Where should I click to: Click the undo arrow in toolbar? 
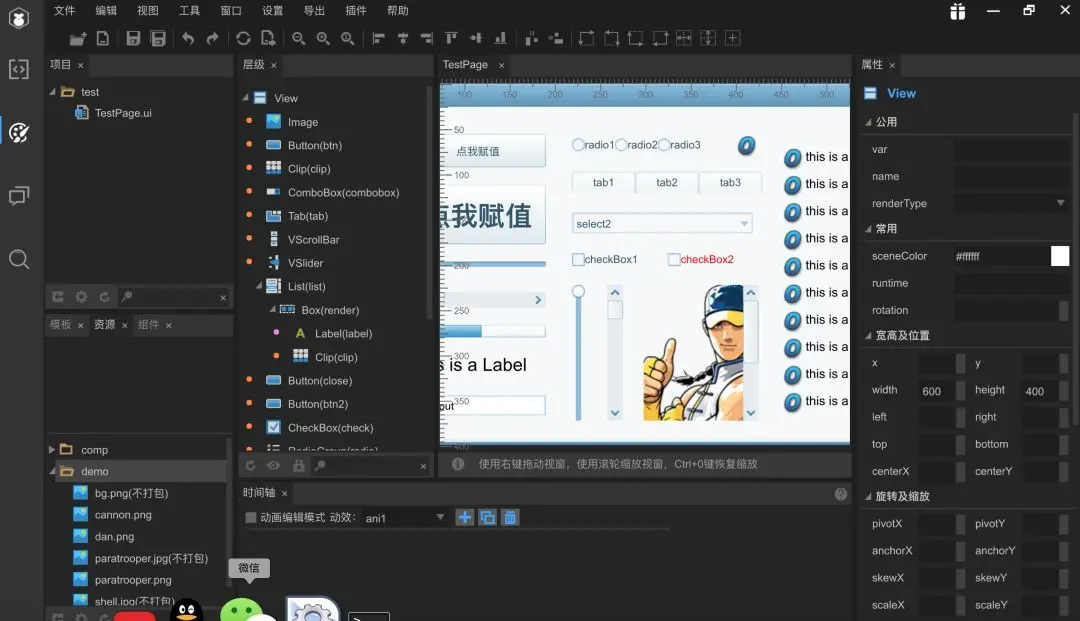tap(187, 39)
